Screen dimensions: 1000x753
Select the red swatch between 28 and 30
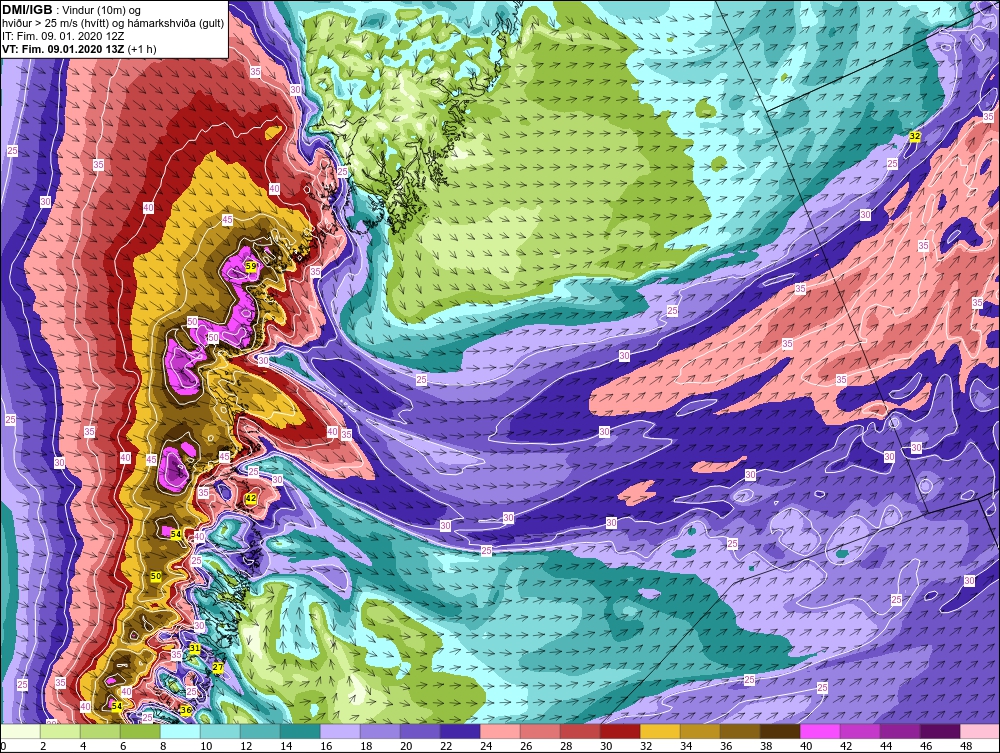(x=580, y=731)
